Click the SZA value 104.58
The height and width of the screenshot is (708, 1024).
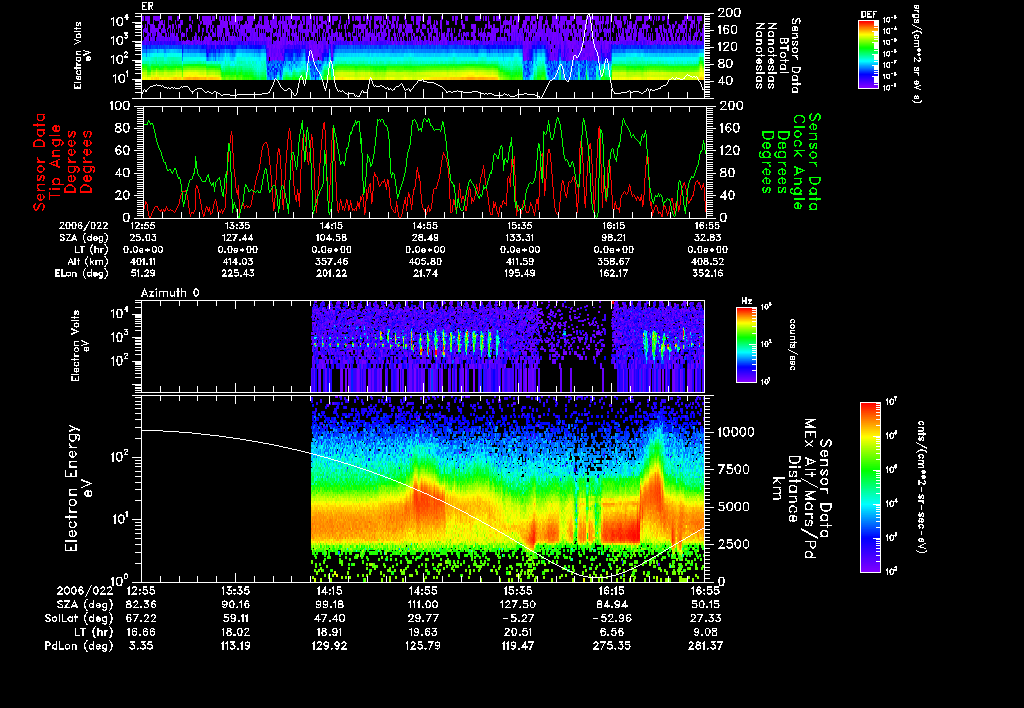pyautogui.click(x=332, y=238)
